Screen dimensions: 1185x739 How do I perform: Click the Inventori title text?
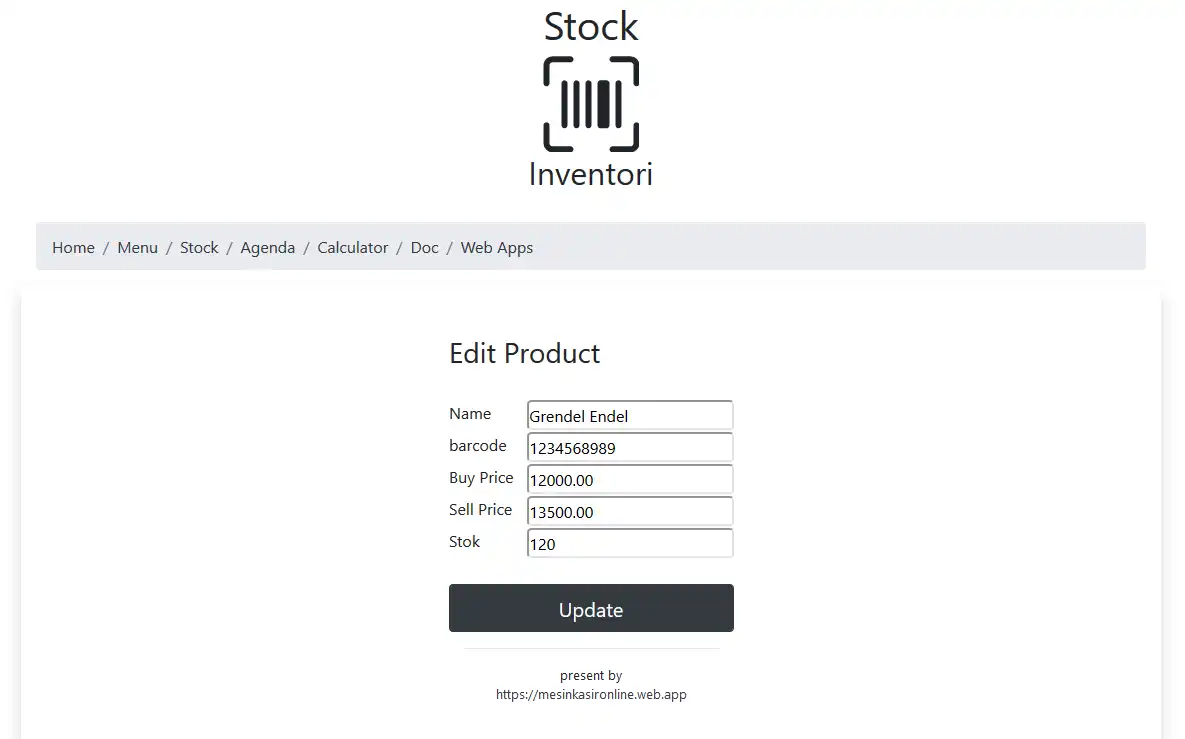(591, 174)
